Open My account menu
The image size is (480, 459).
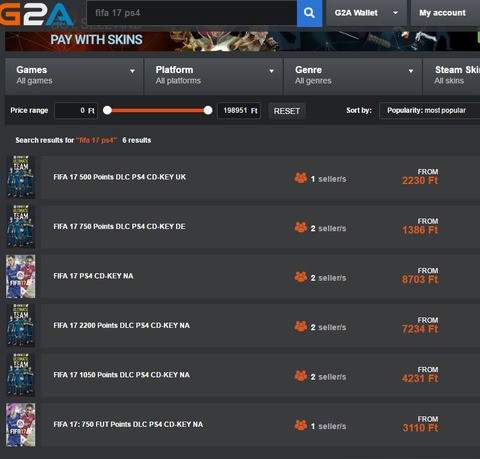coord(445,13)
